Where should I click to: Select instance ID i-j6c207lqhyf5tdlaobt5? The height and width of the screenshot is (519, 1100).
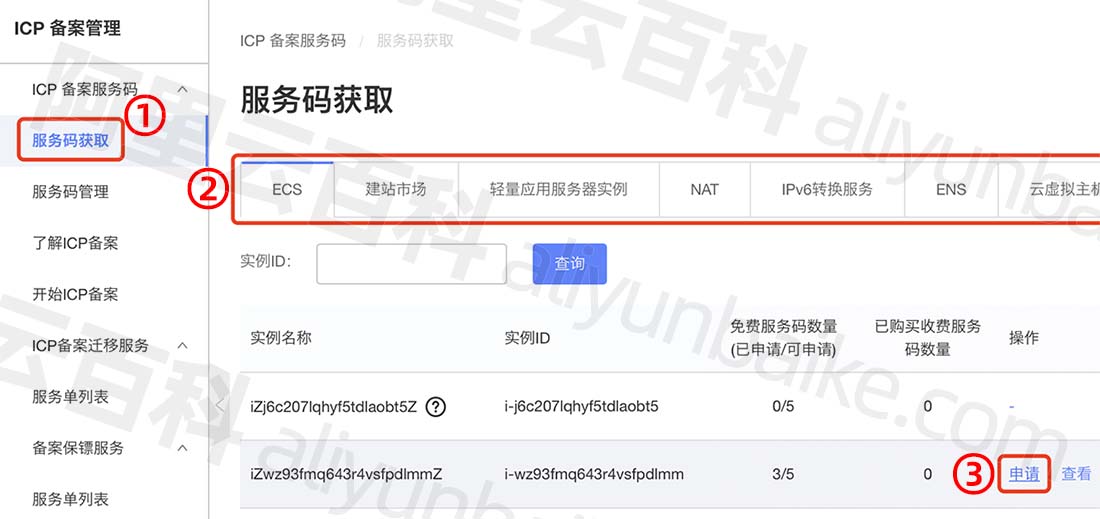pyautogui.click(x=582, y=406)
